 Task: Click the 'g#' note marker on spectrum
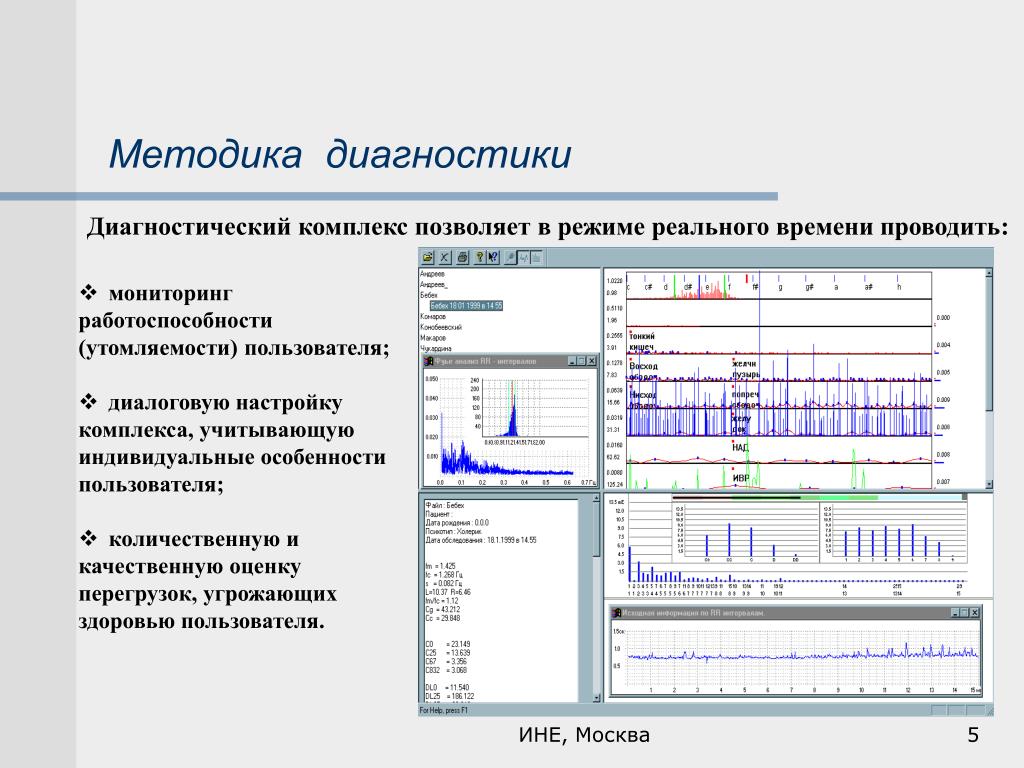pos(809,287)
